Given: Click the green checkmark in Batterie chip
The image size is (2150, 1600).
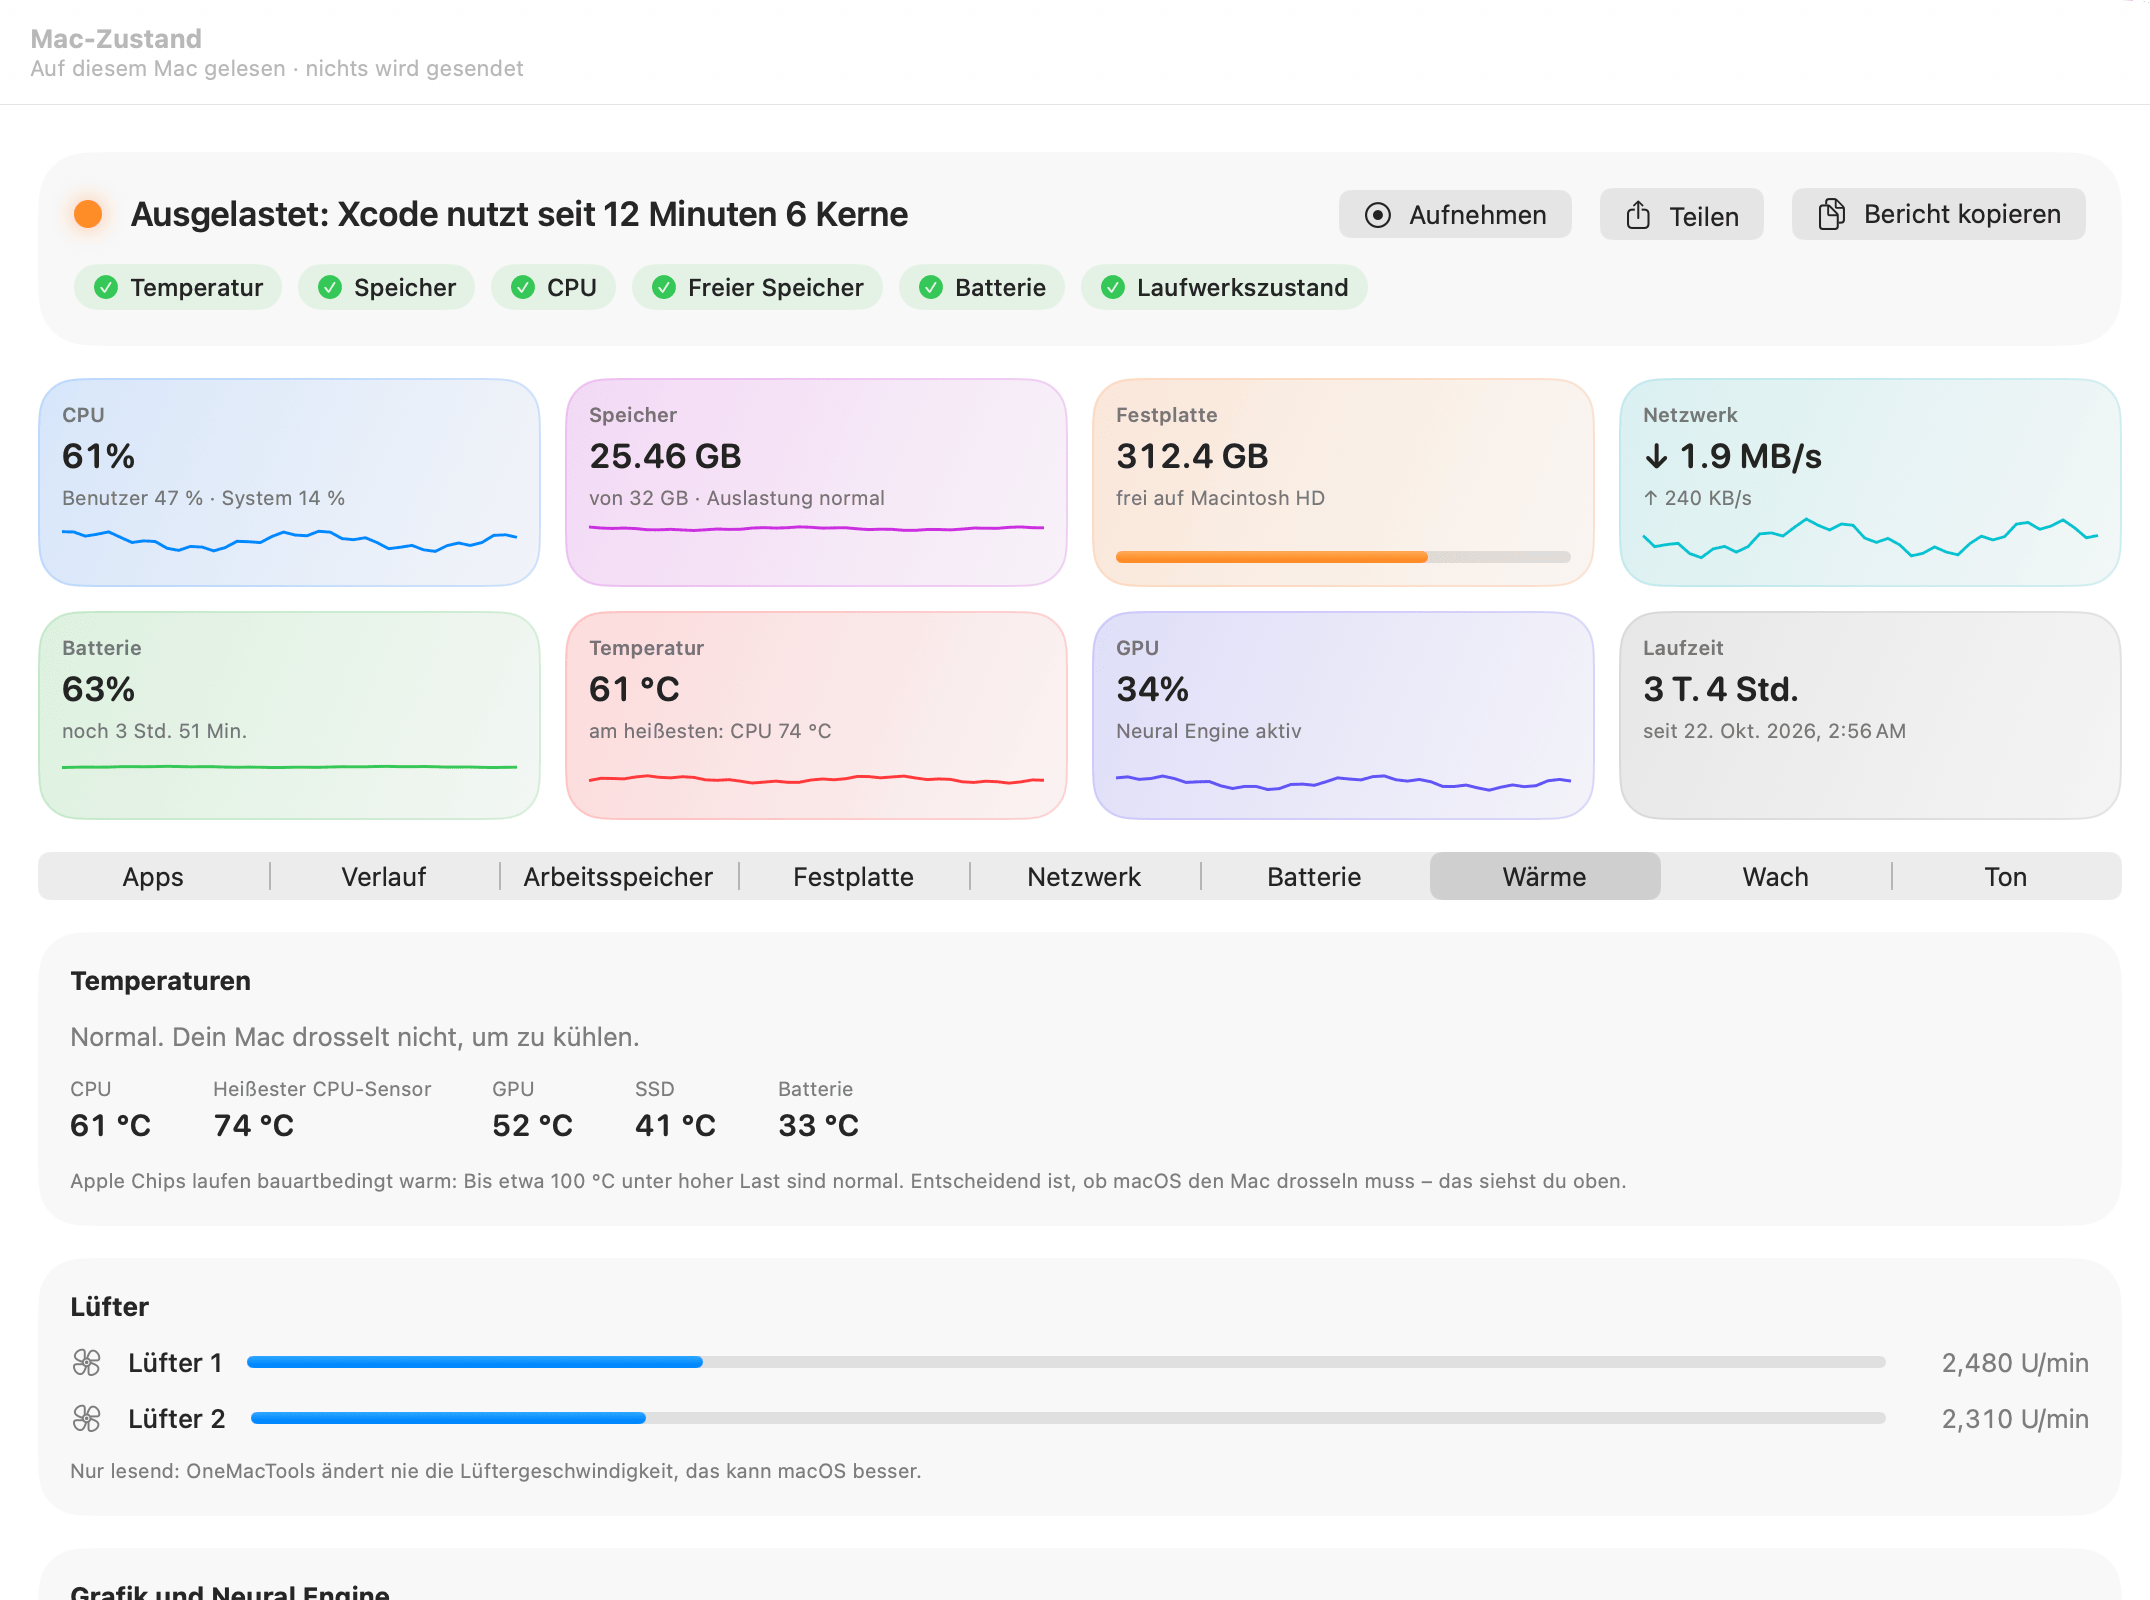Looking at the screenshot, I should (x=930, y=288).
